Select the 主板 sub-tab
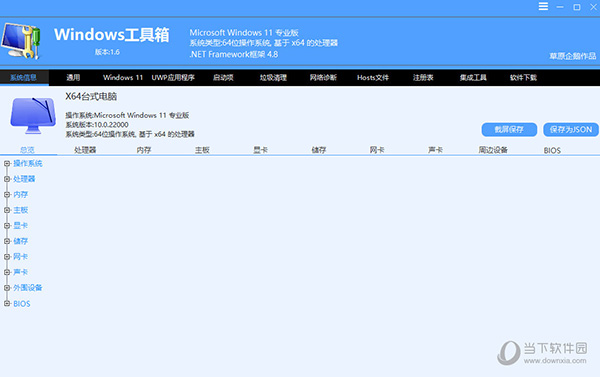This screenshot has height=377, width=600. coord(202,150)
